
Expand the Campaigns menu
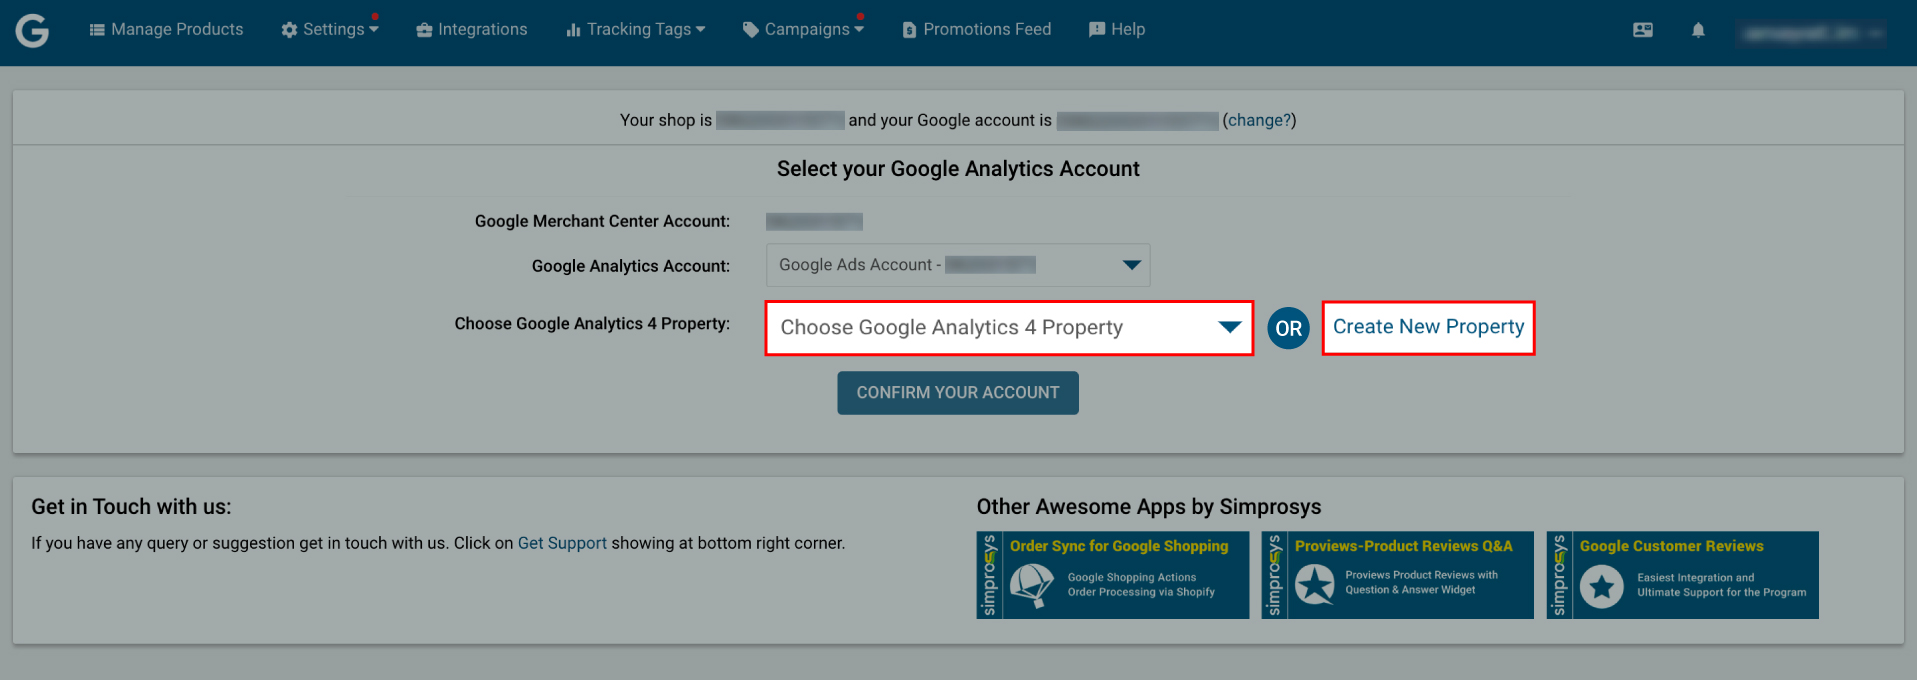803,30
